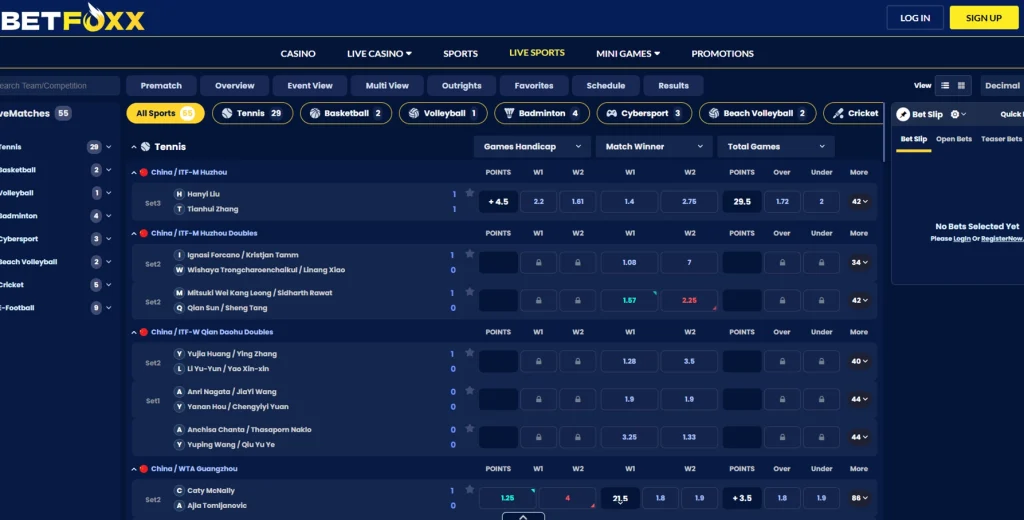Filter by Badminton sport chip
Viewport: 1024px width, 520px height.
point(541,113)
